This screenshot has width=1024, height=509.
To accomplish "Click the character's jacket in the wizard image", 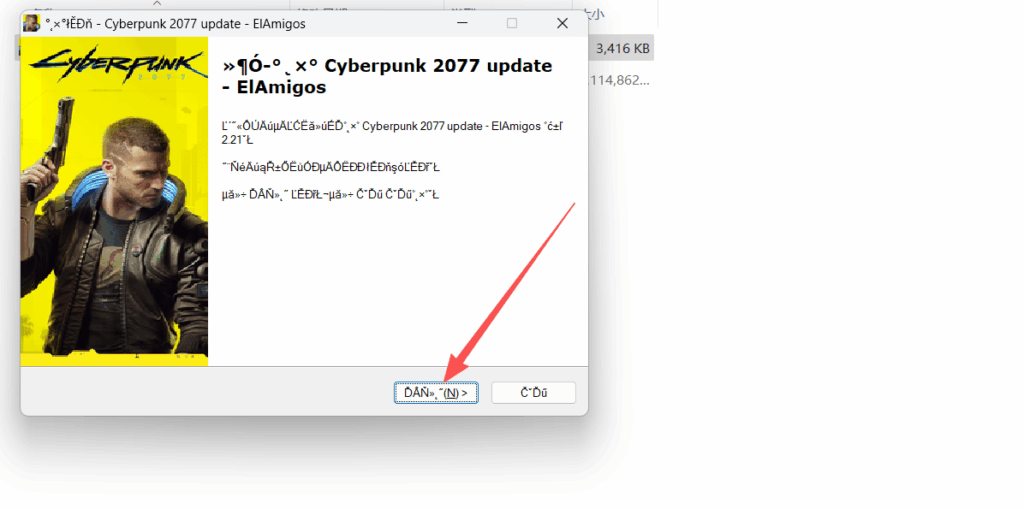I will 111,274.
